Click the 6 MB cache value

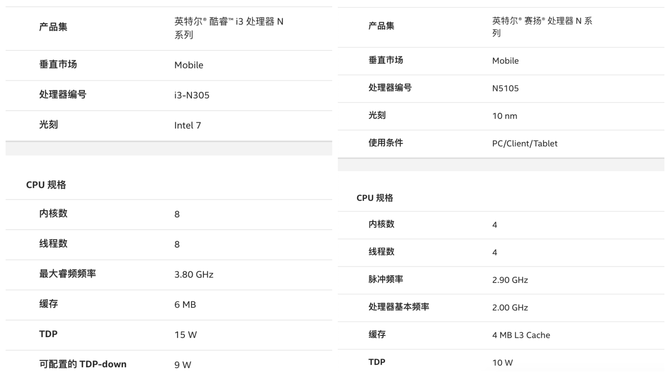[x=185, y=305]
